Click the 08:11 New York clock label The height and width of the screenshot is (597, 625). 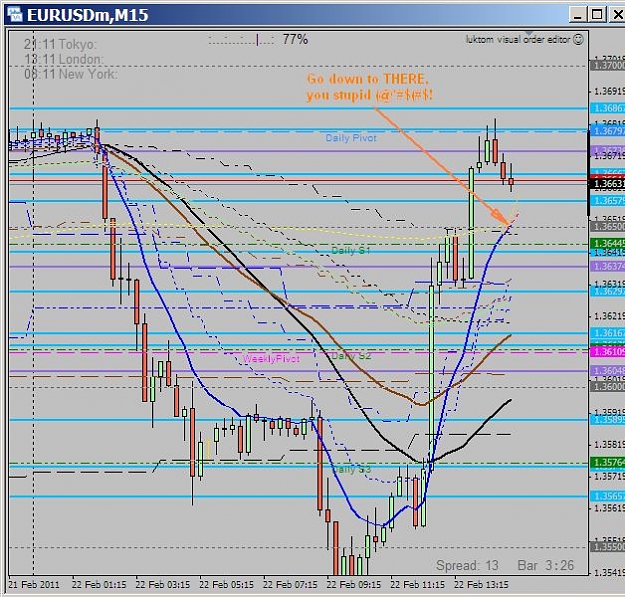click(x=71, y=74)
